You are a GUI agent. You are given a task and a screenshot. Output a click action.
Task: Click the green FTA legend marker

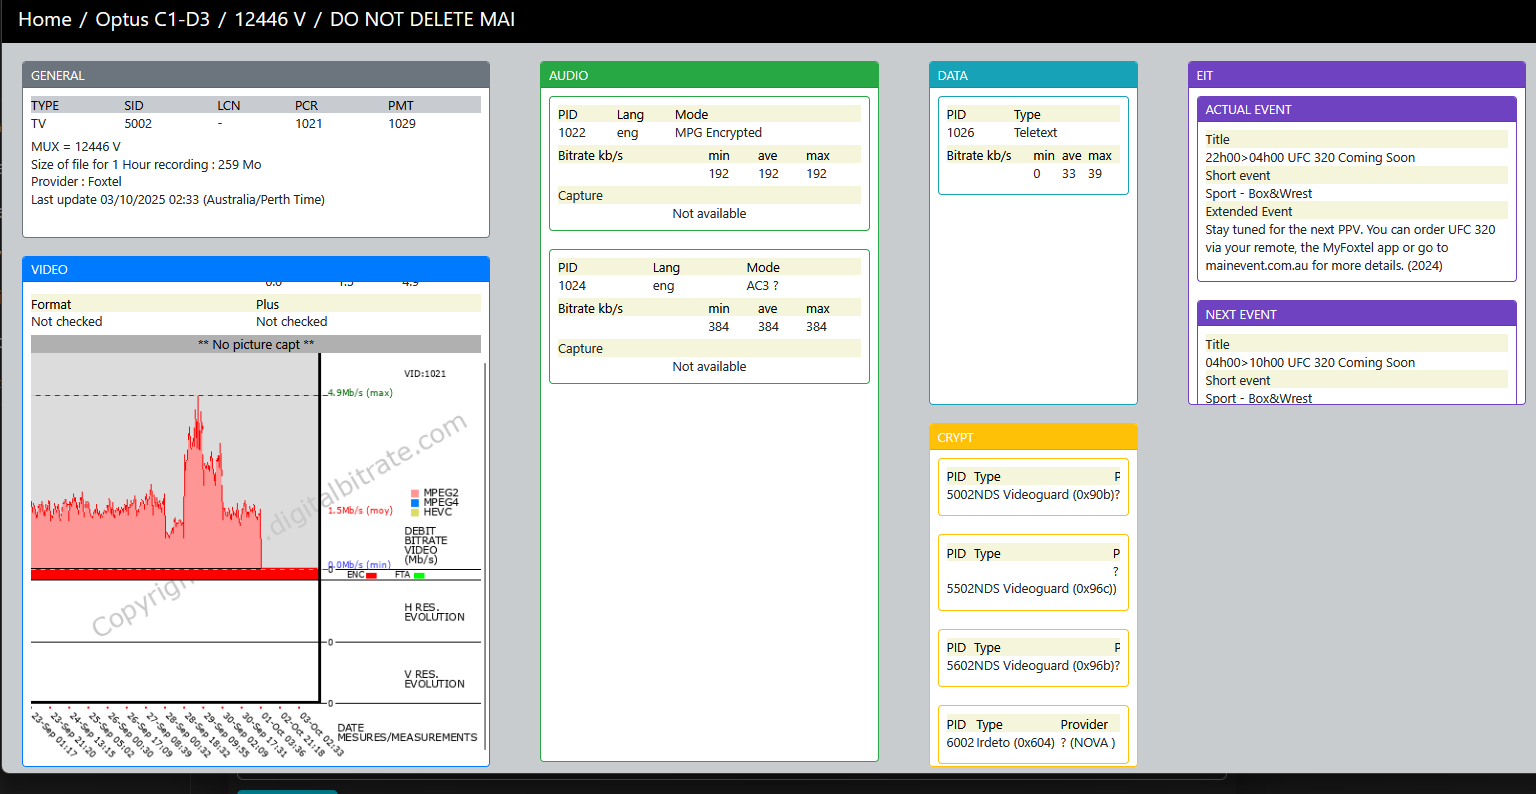click(419, 576)
